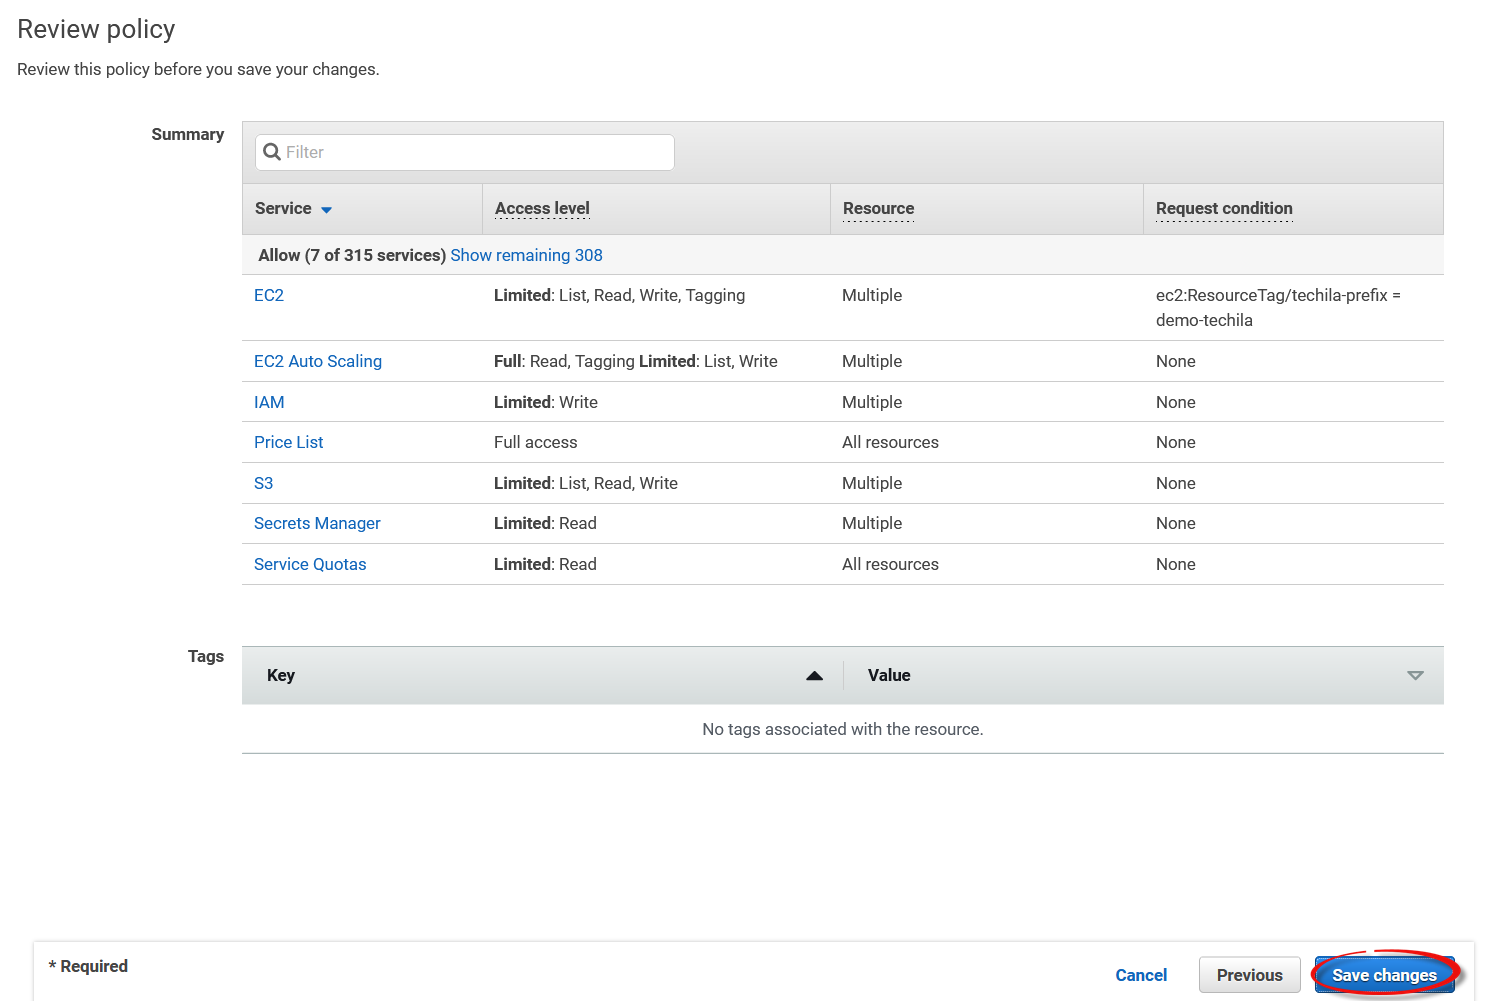The height and width of the screenshot is (1001, 1487).
Task: Show remaining 308 services
Action: (x=526, y=255)
